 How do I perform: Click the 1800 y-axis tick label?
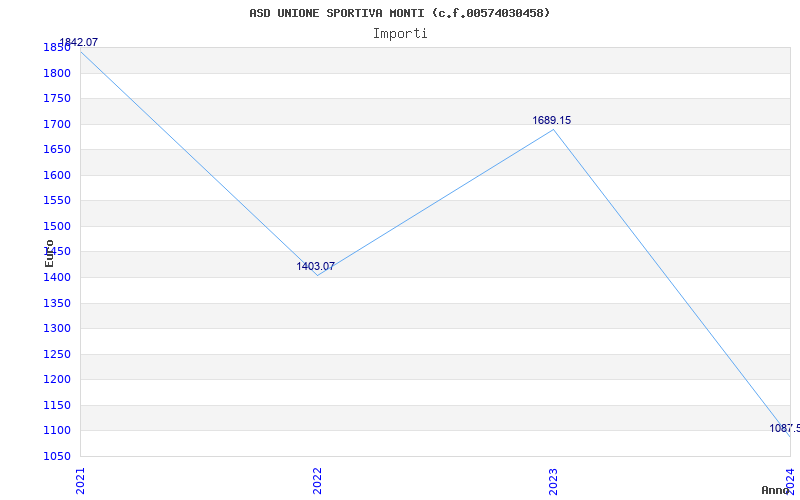point(57,73)
